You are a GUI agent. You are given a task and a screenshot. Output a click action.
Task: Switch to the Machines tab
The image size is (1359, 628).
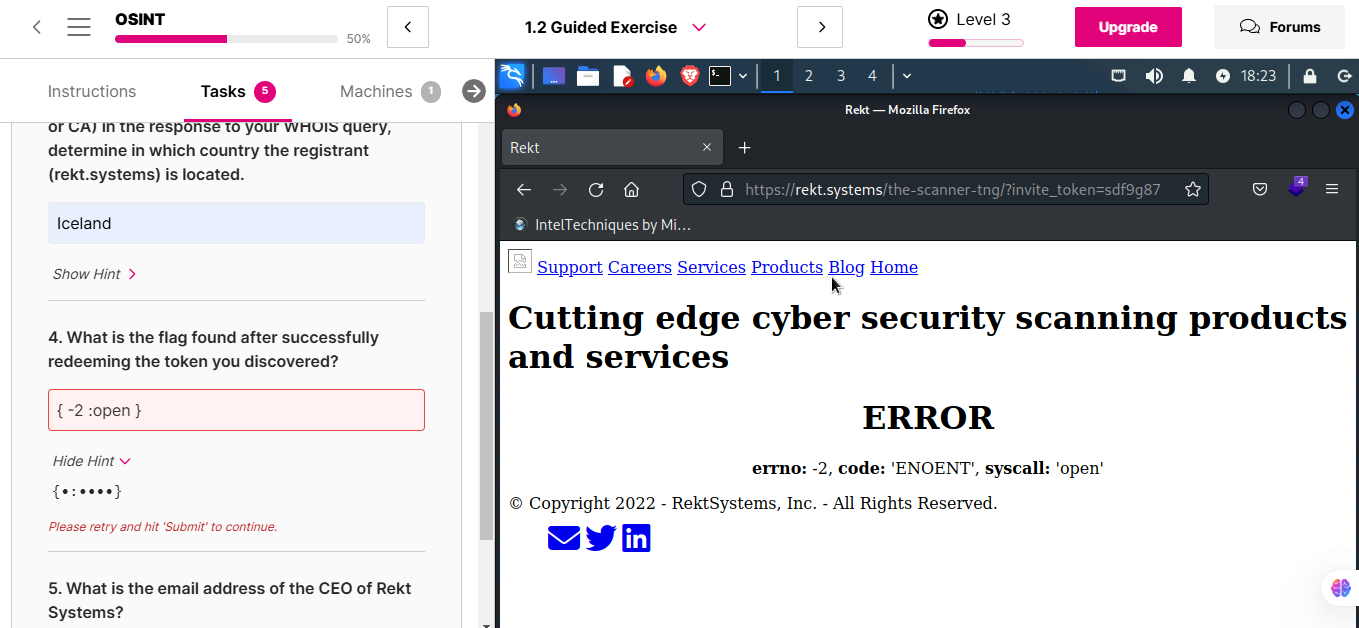[x=390, y=91]
